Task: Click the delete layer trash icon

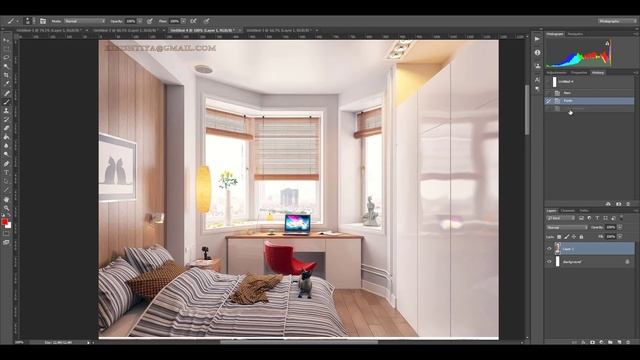Action: pos(628,342)
